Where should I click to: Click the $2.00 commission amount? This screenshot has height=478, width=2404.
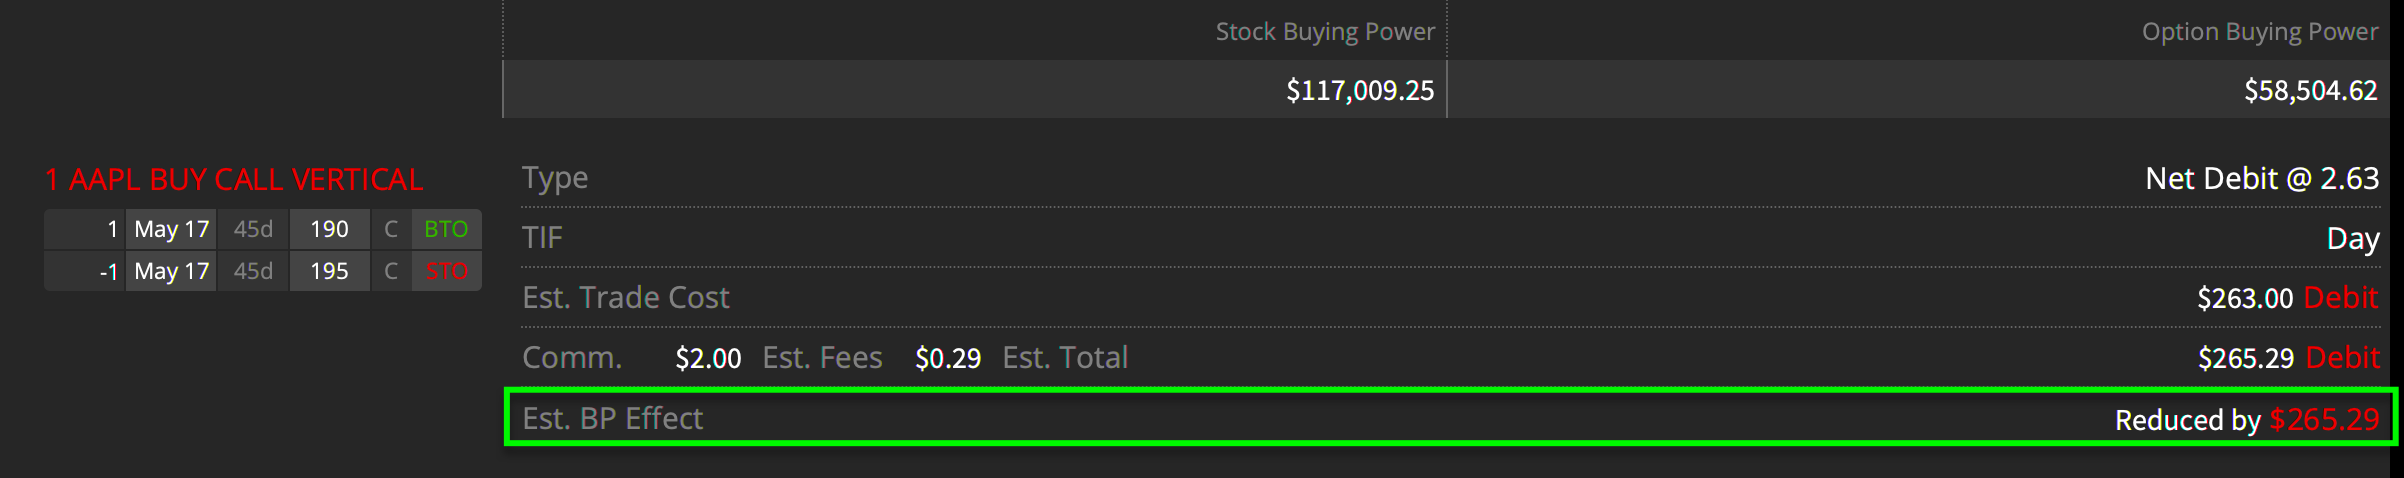point(708,358)
